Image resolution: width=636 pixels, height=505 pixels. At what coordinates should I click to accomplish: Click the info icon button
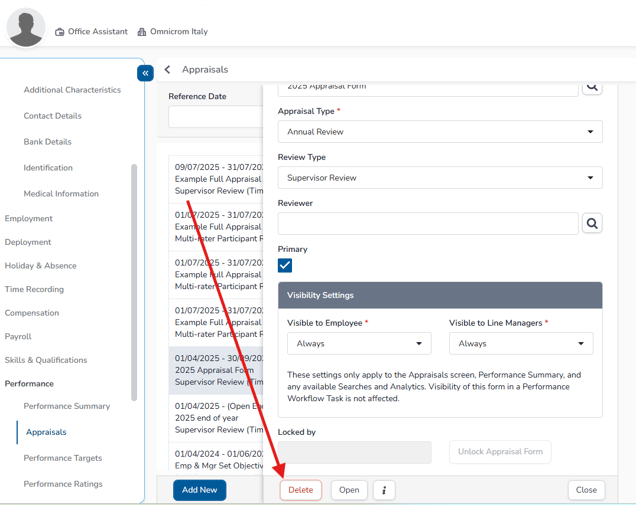coord(384,490)
